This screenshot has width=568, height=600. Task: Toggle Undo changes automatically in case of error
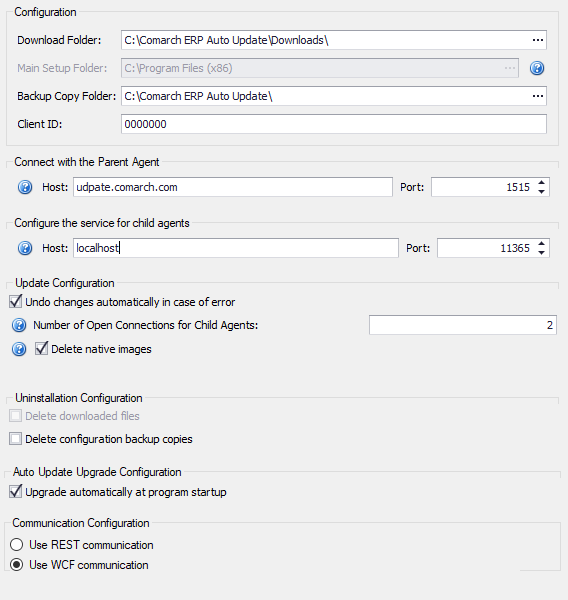pos(16,302)
